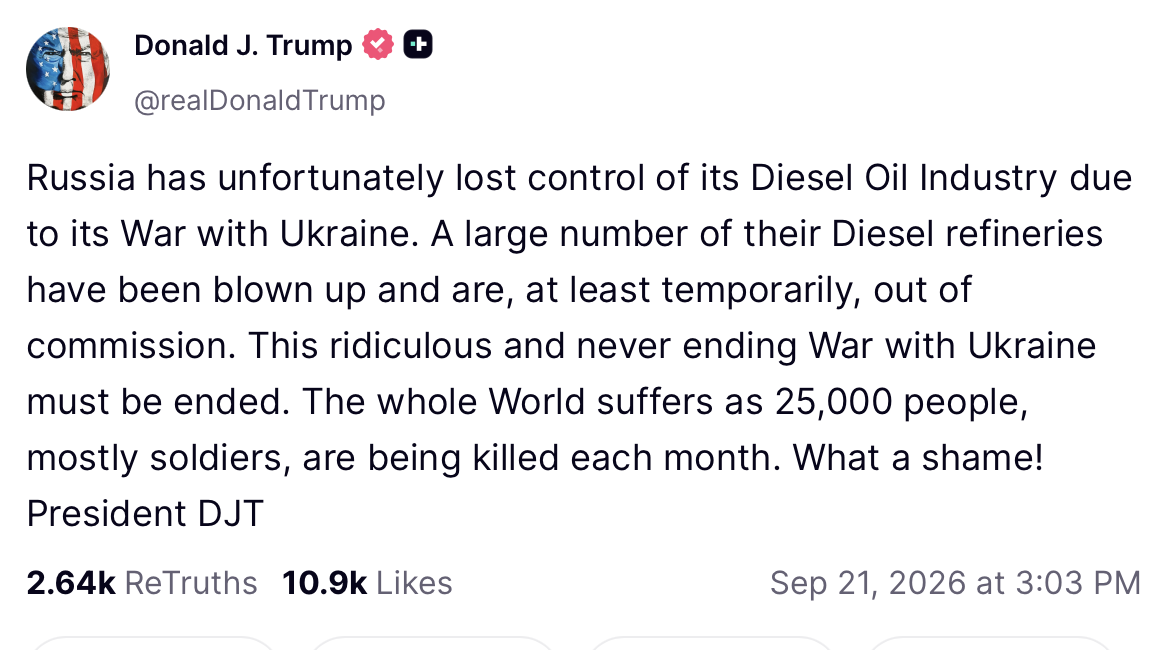Open the Donald J. Trump display name
This screenshot has height=650, width=1168.
coord(243,45)
